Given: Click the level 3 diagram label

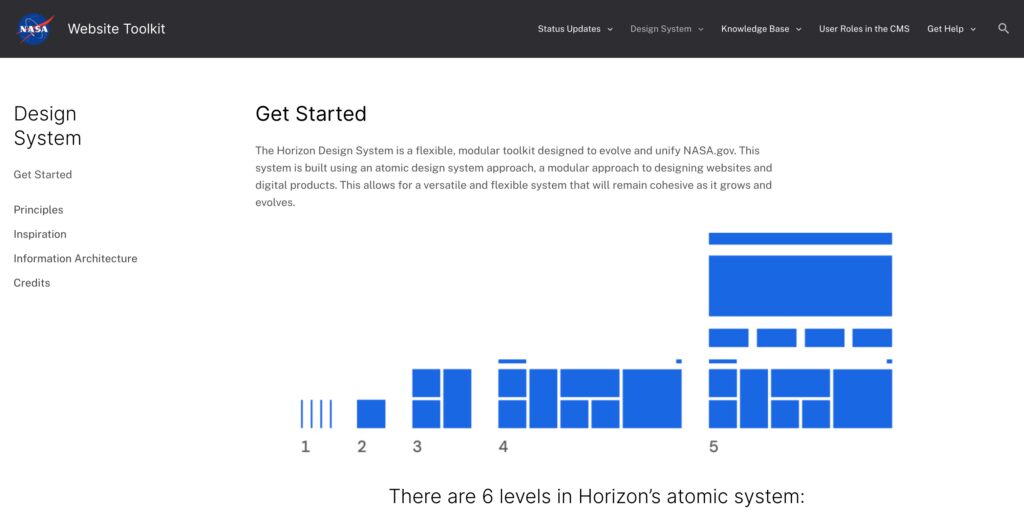Looking at the screenshot, I should tap(417, 447).
